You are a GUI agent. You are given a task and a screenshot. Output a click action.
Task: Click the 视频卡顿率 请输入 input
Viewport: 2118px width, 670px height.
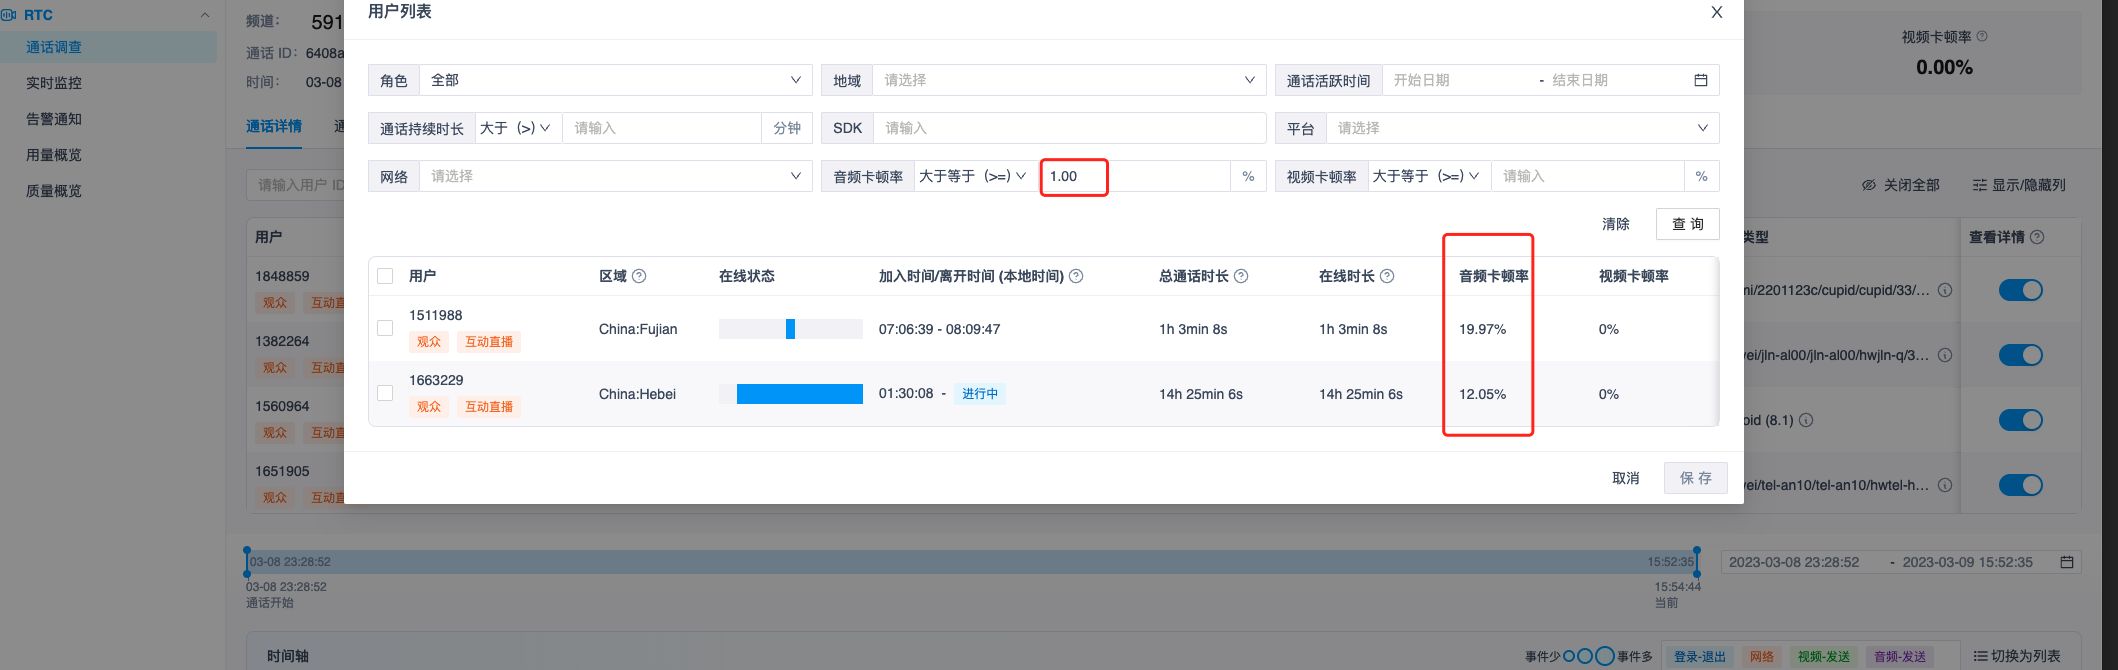[x=1587, y=176]
